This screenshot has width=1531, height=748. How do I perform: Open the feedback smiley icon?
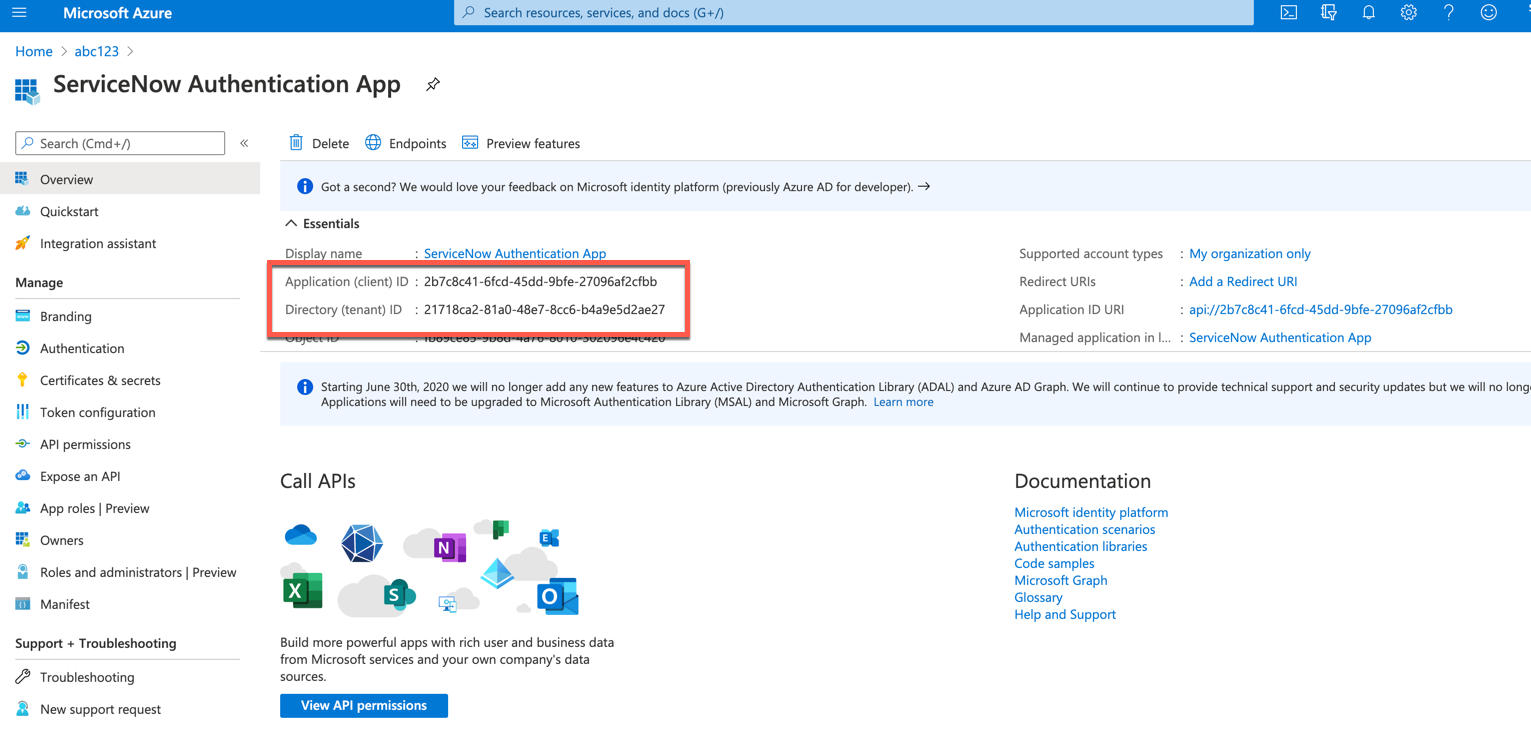pos(1489,13)
